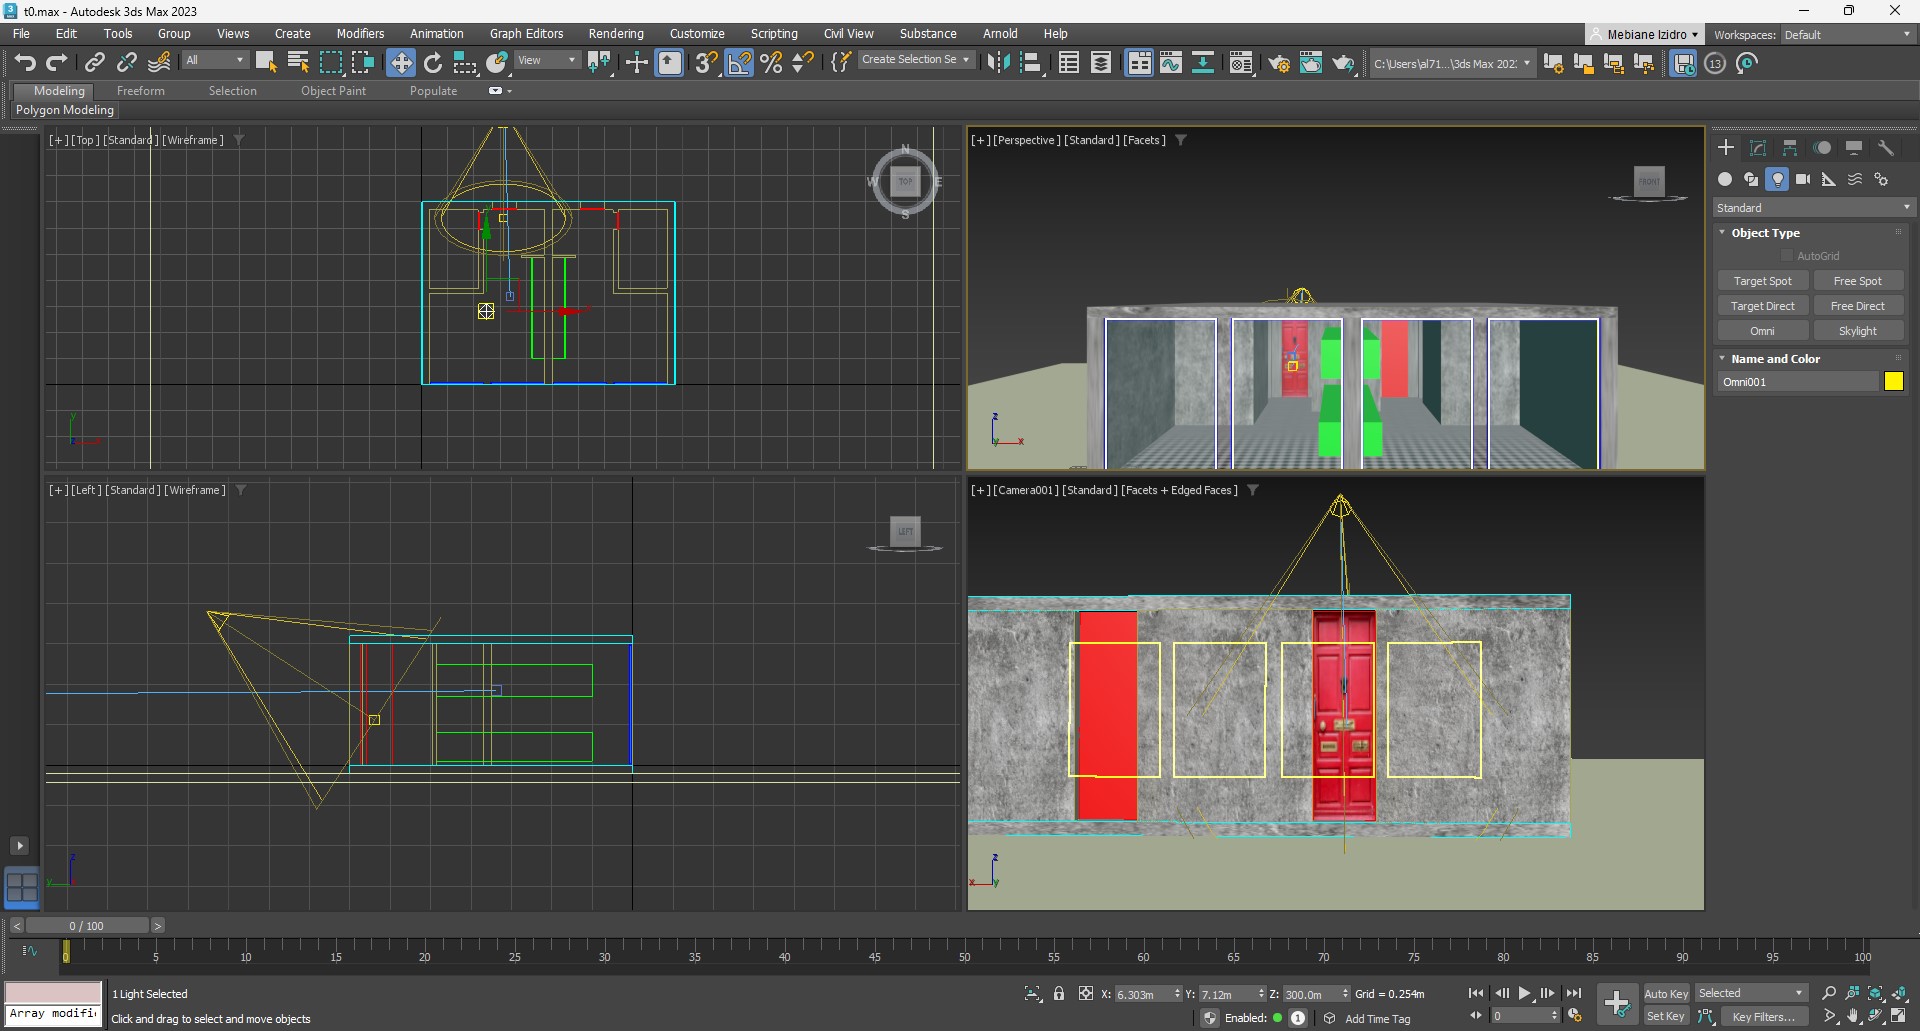Select the Select and Move tool

(x=401, y=63)
